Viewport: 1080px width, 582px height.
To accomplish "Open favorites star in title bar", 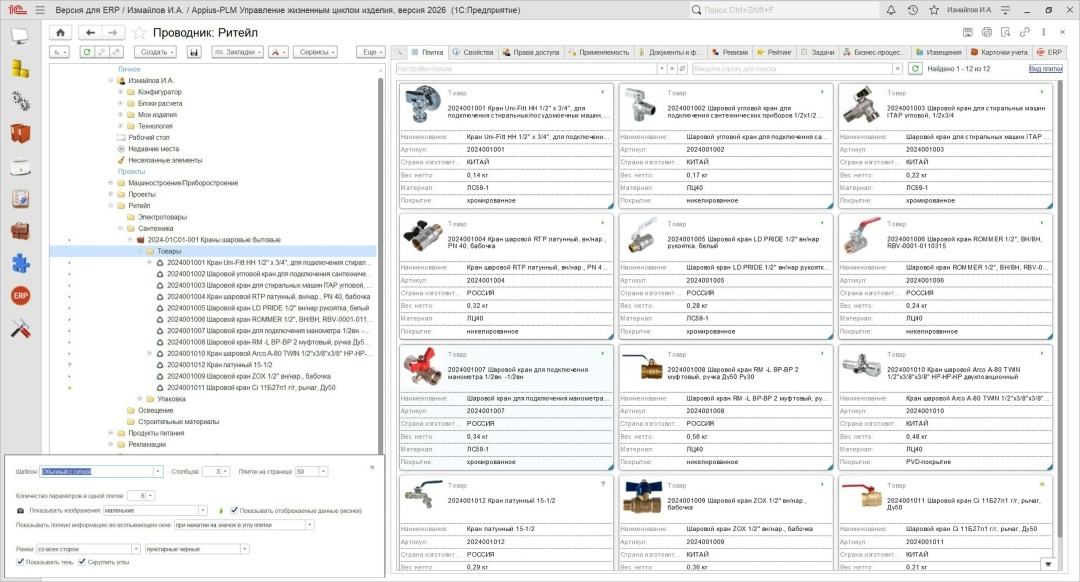I will point(934,10).
